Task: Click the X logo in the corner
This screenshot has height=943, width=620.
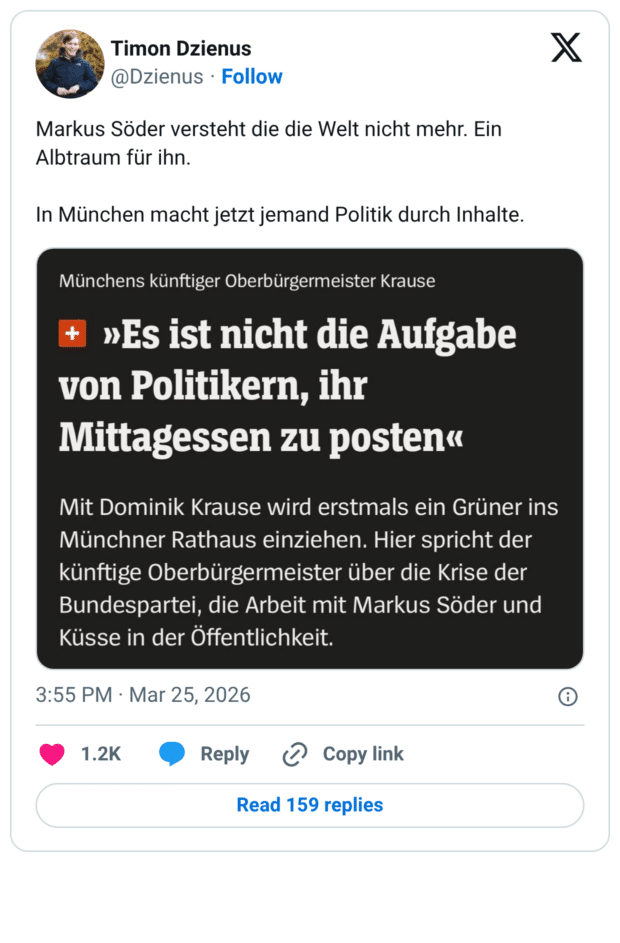Action: pyautogui.click(x=566, y=46)
